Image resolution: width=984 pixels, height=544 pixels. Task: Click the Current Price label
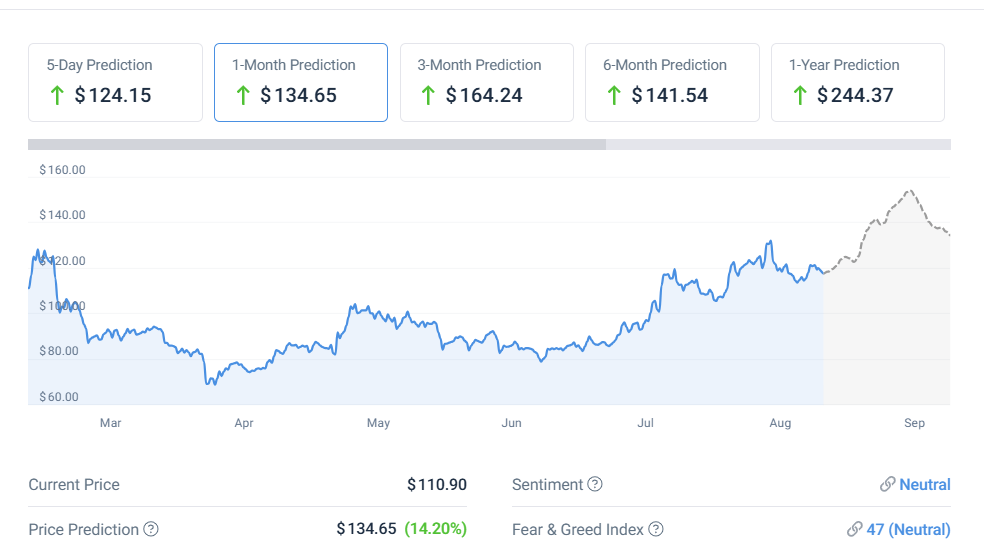(74, 484)
